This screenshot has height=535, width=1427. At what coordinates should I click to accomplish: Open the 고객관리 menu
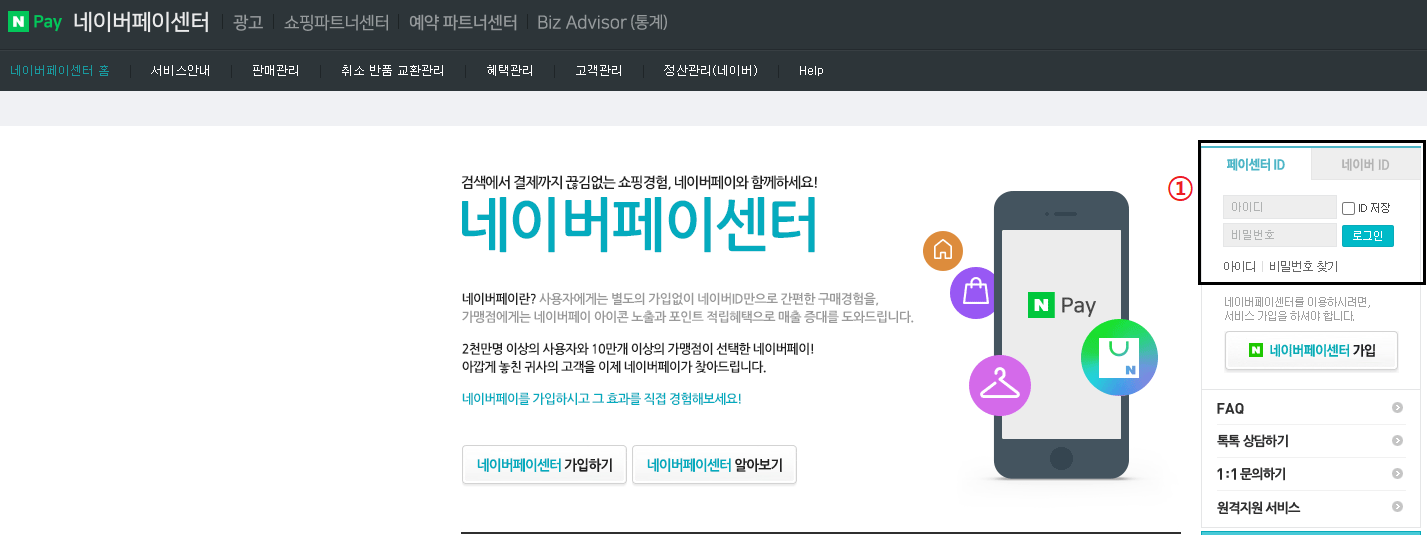coord(598,71)
